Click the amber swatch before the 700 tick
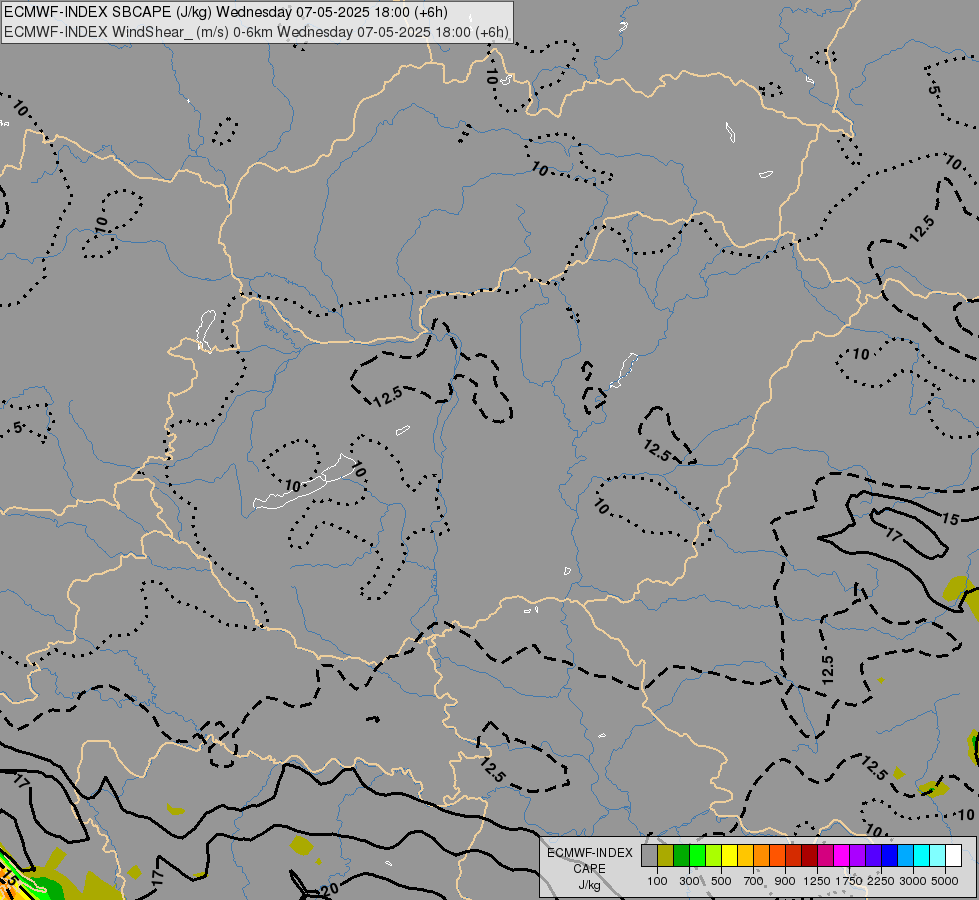 (745, 856)
